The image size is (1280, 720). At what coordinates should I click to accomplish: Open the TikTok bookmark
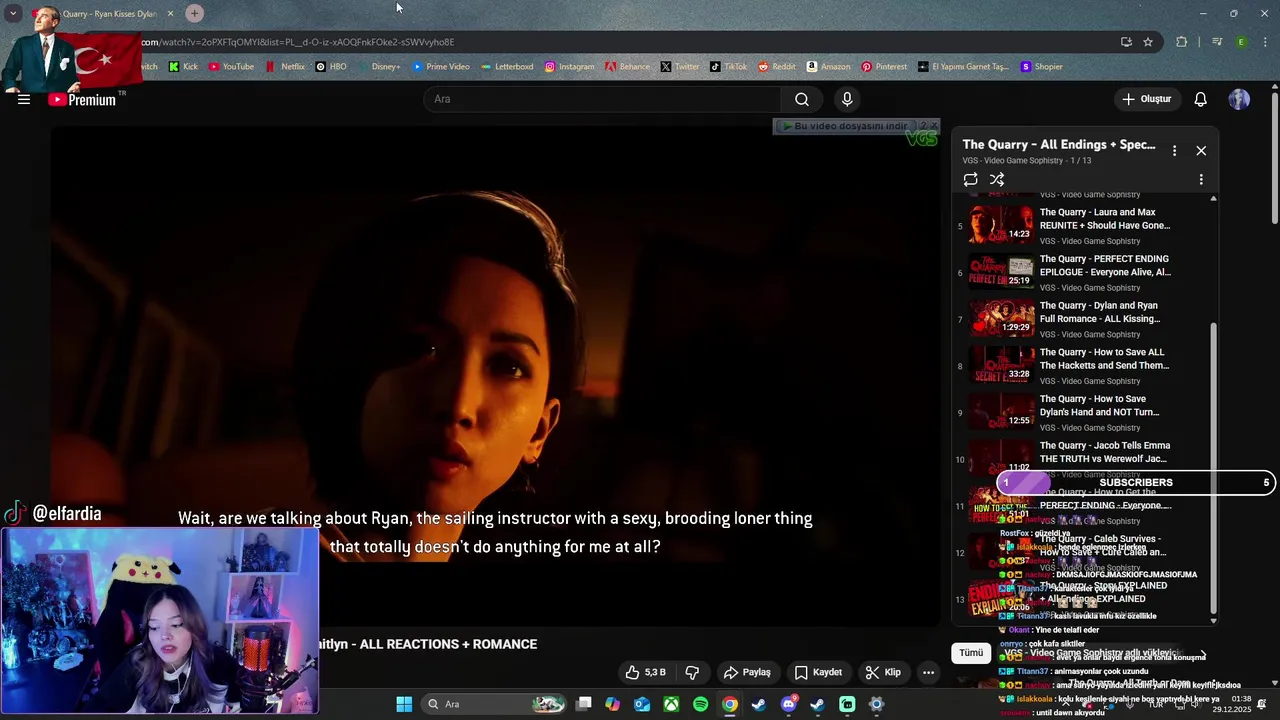[x=729, y=67]
